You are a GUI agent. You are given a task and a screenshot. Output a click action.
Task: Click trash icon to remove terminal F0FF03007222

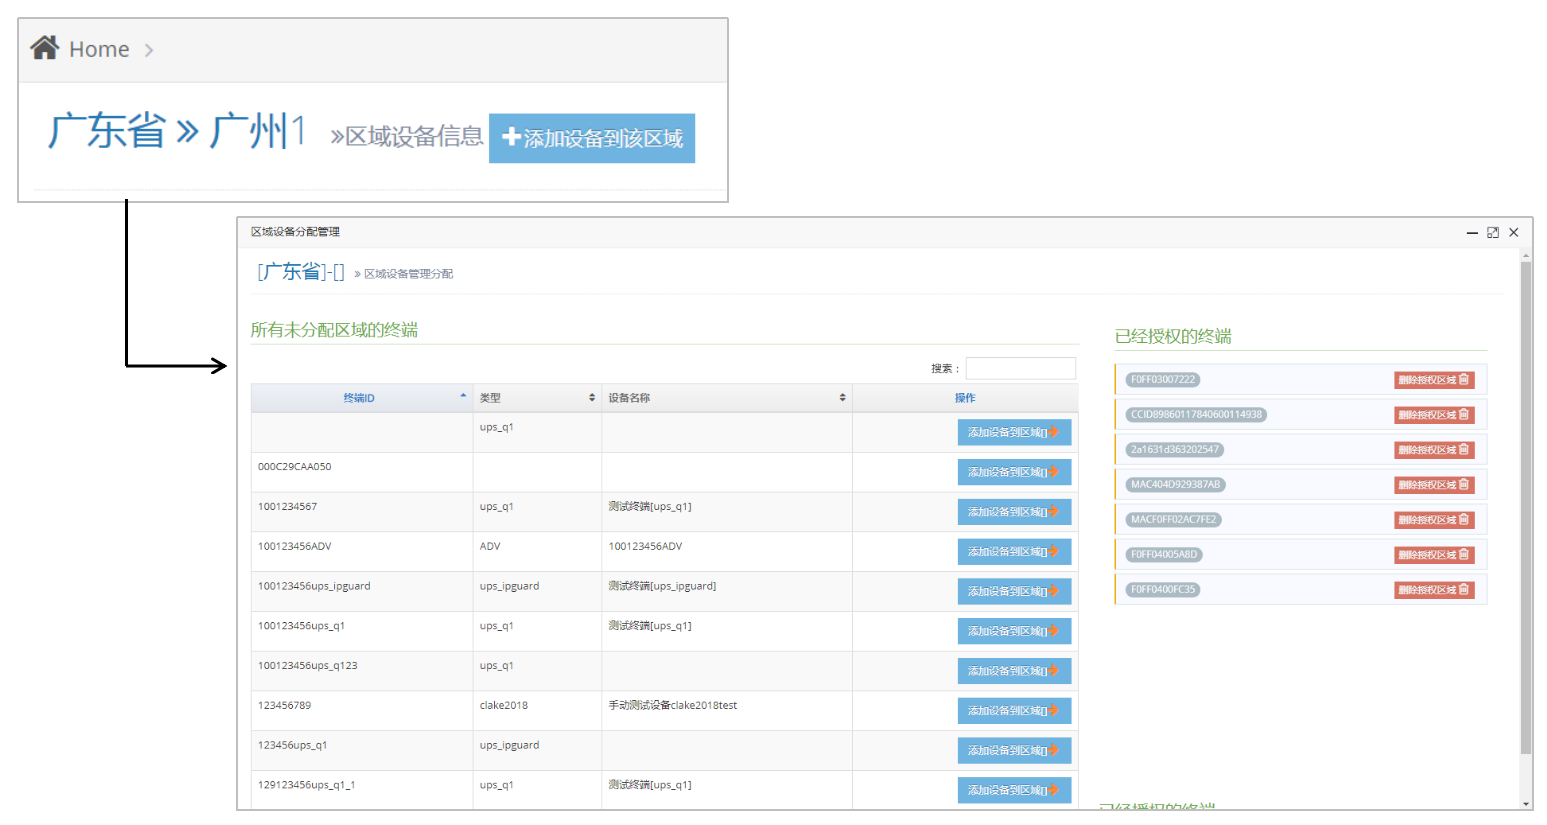pos(1464,380)
